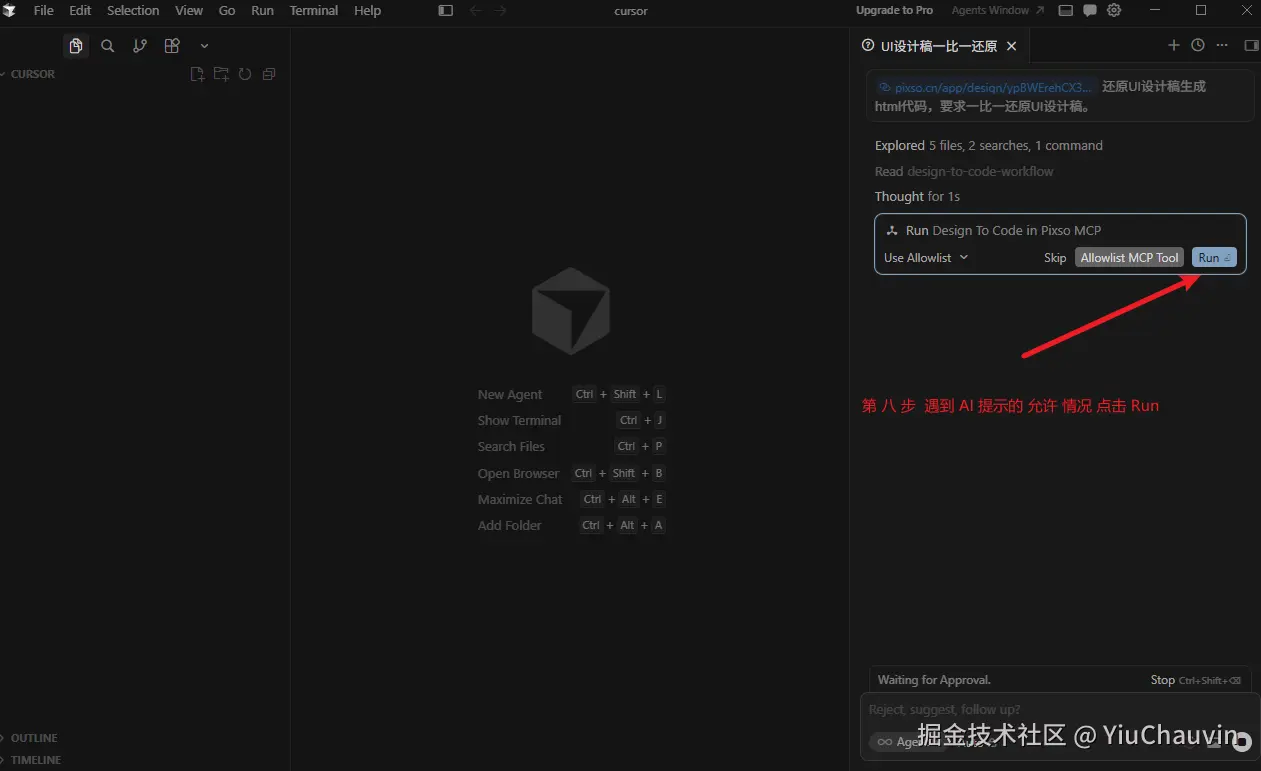Open the Go menu
This screenshot has width=1261, height=771.
(227, 10)
